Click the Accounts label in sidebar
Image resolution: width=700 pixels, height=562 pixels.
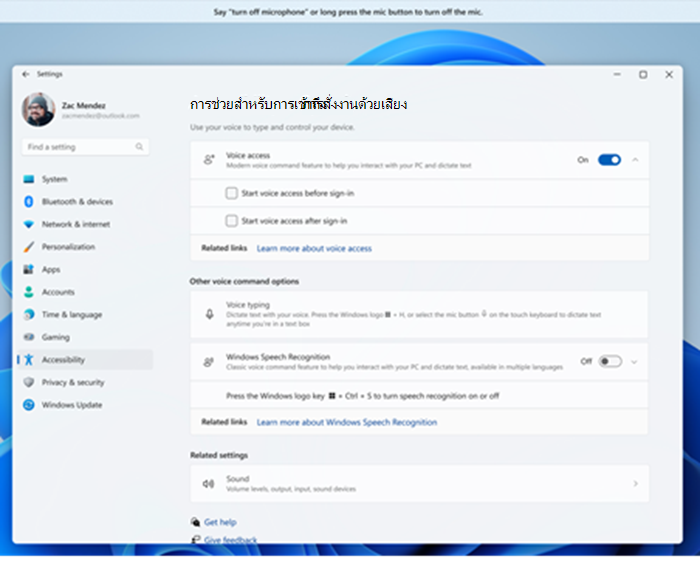[x=58, y=292]
